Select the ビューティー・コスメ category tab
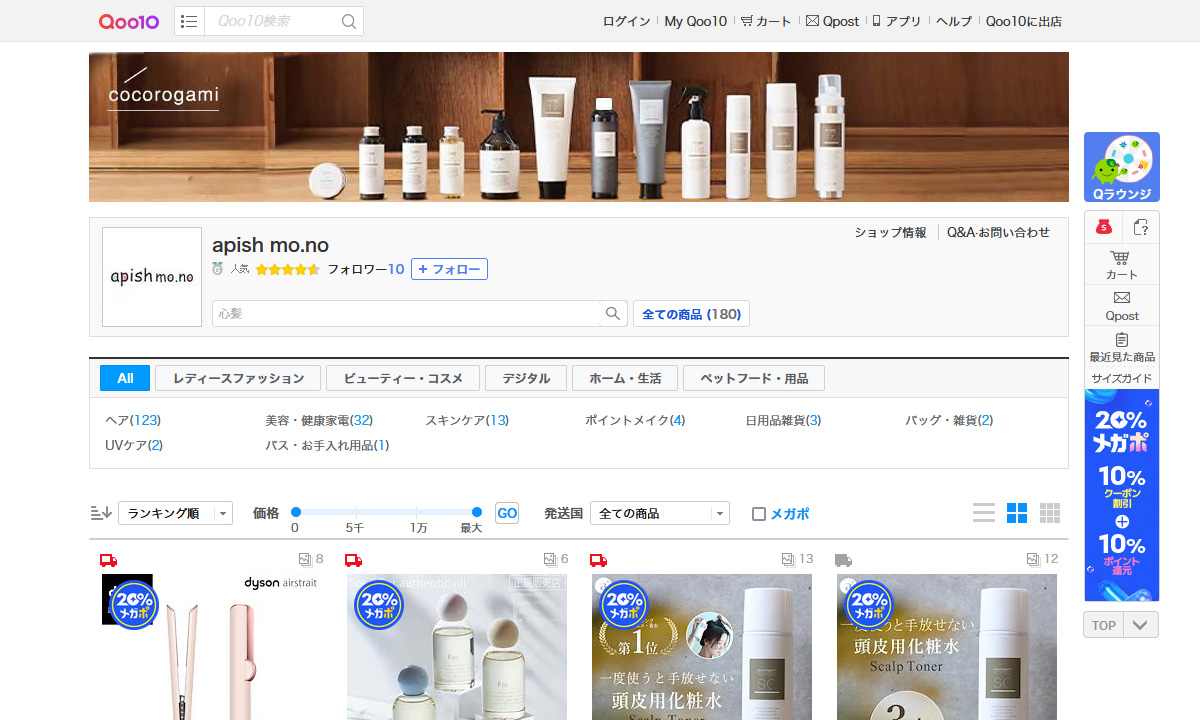Screen dimensions: 1200x720 tap(403, 378)
